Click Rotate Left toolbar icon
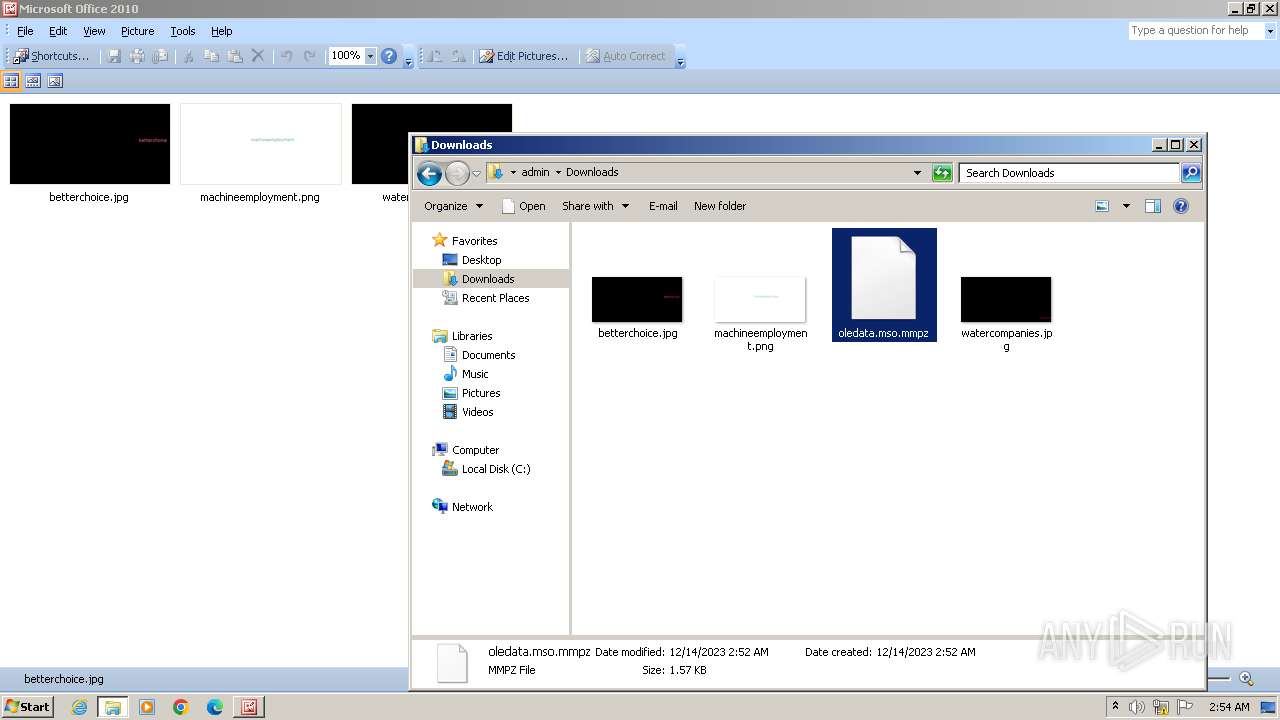The image size is (1280, 720). [x=435, y=56]
